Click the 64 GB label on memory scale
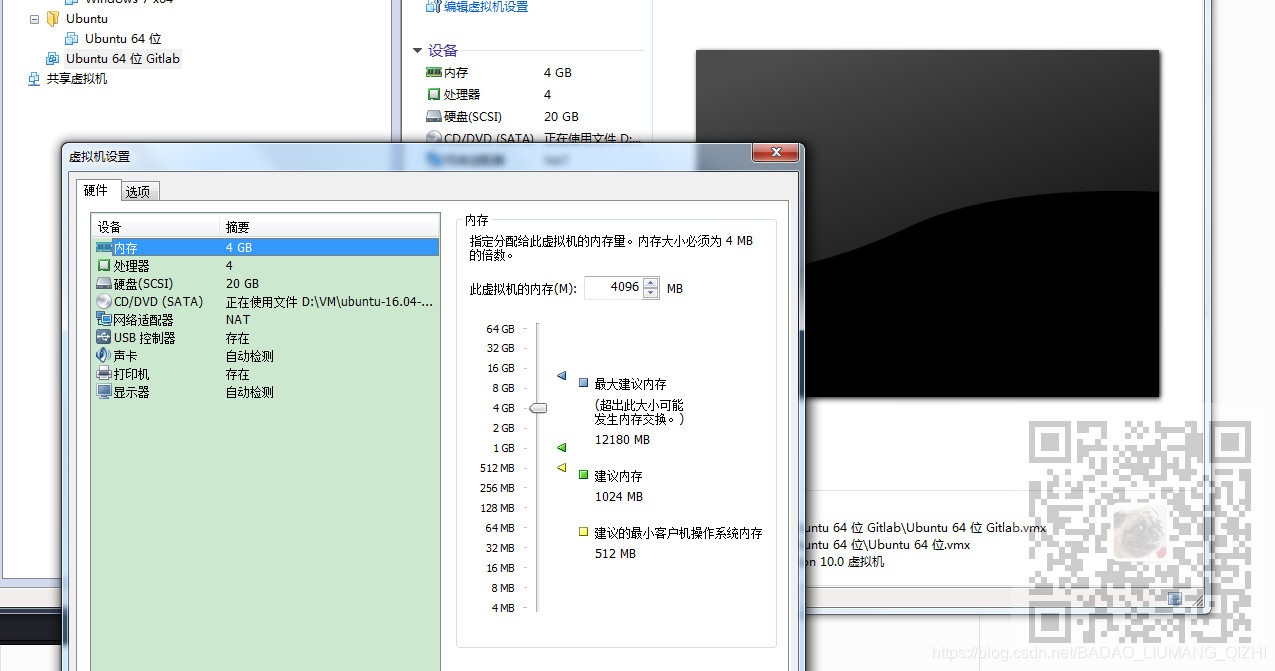Viewport: 1275px width, 671px height. pos(501,328)
